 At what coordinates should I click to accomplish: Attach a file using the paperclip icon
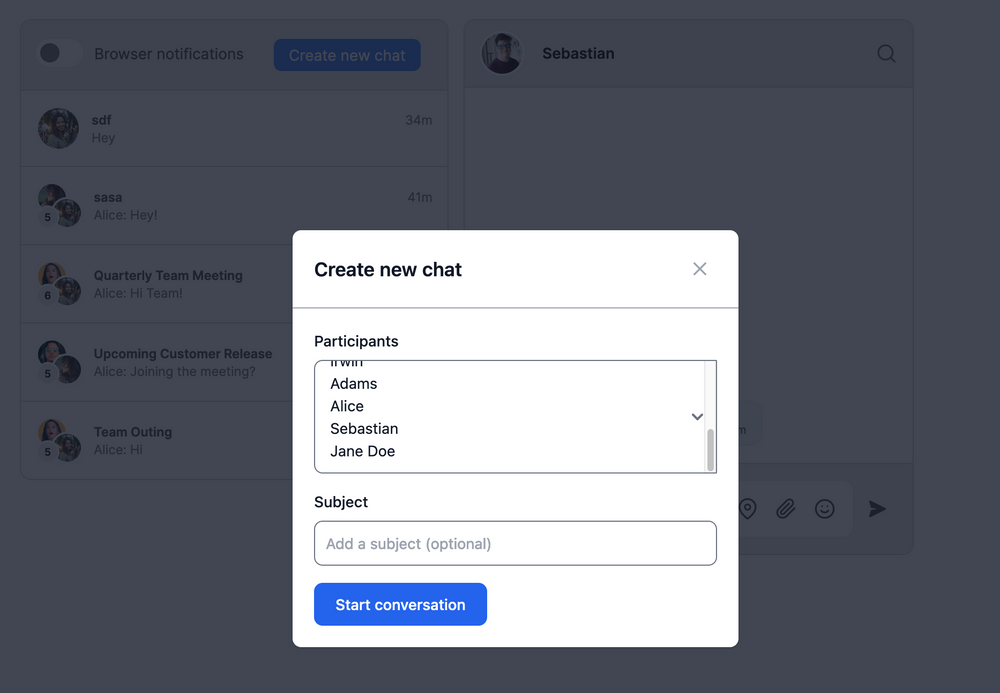[785, 508]
